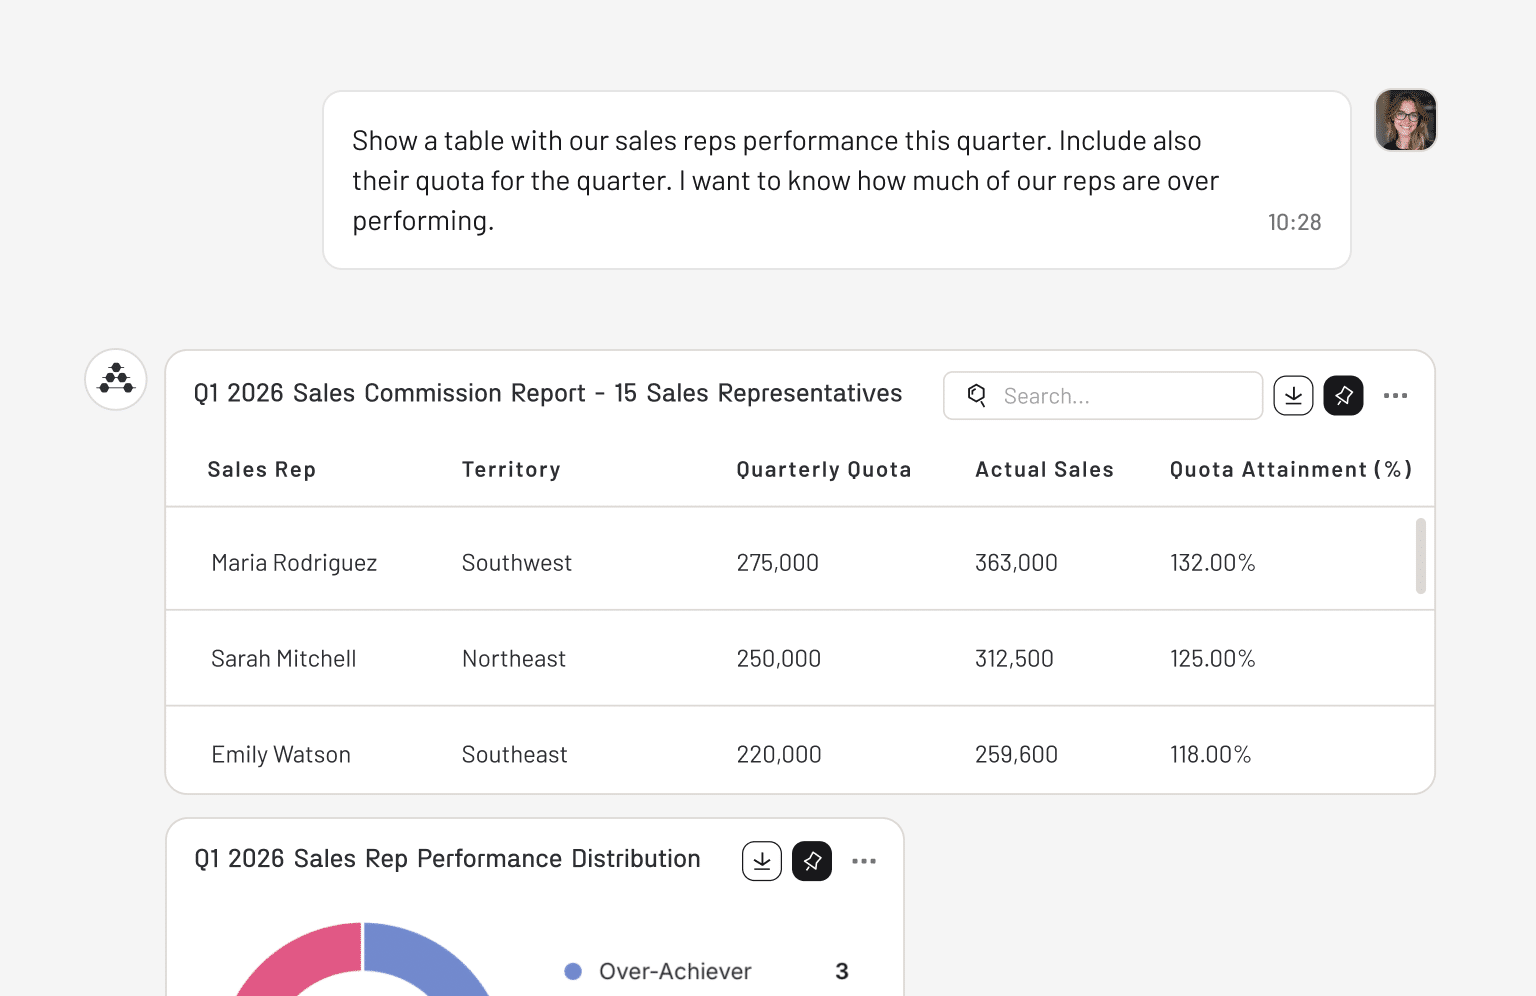Click the search magnifier icon in the table header
The image size is (1536, 996).
(x=977, y=395)
